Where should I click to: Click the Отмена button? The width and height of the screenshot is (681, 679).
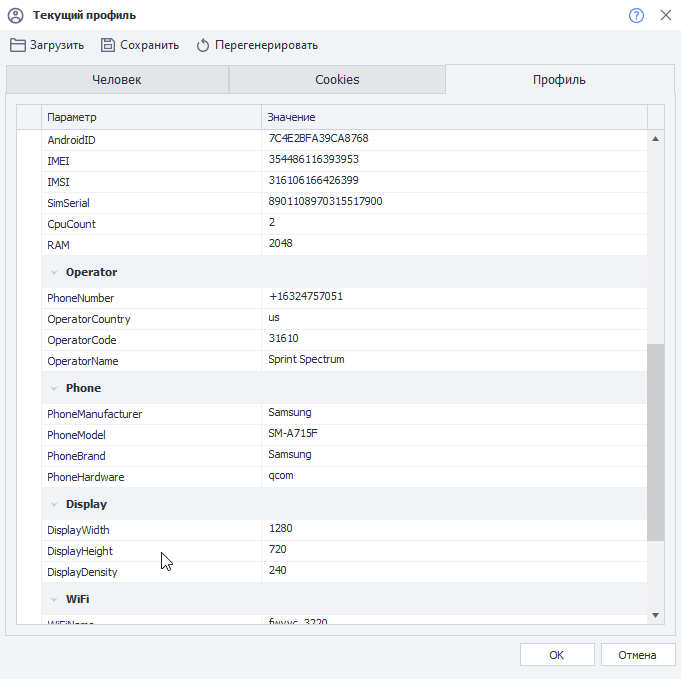(638, 655)
